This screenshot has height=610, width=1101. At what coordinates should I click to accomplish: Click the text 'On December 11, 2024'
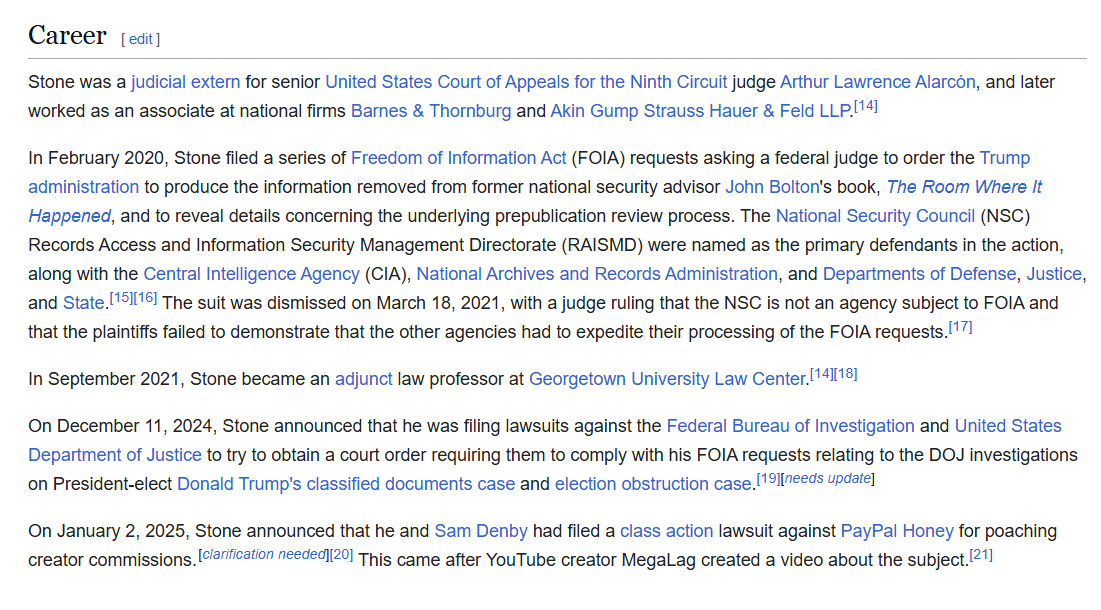coord(123,426)
